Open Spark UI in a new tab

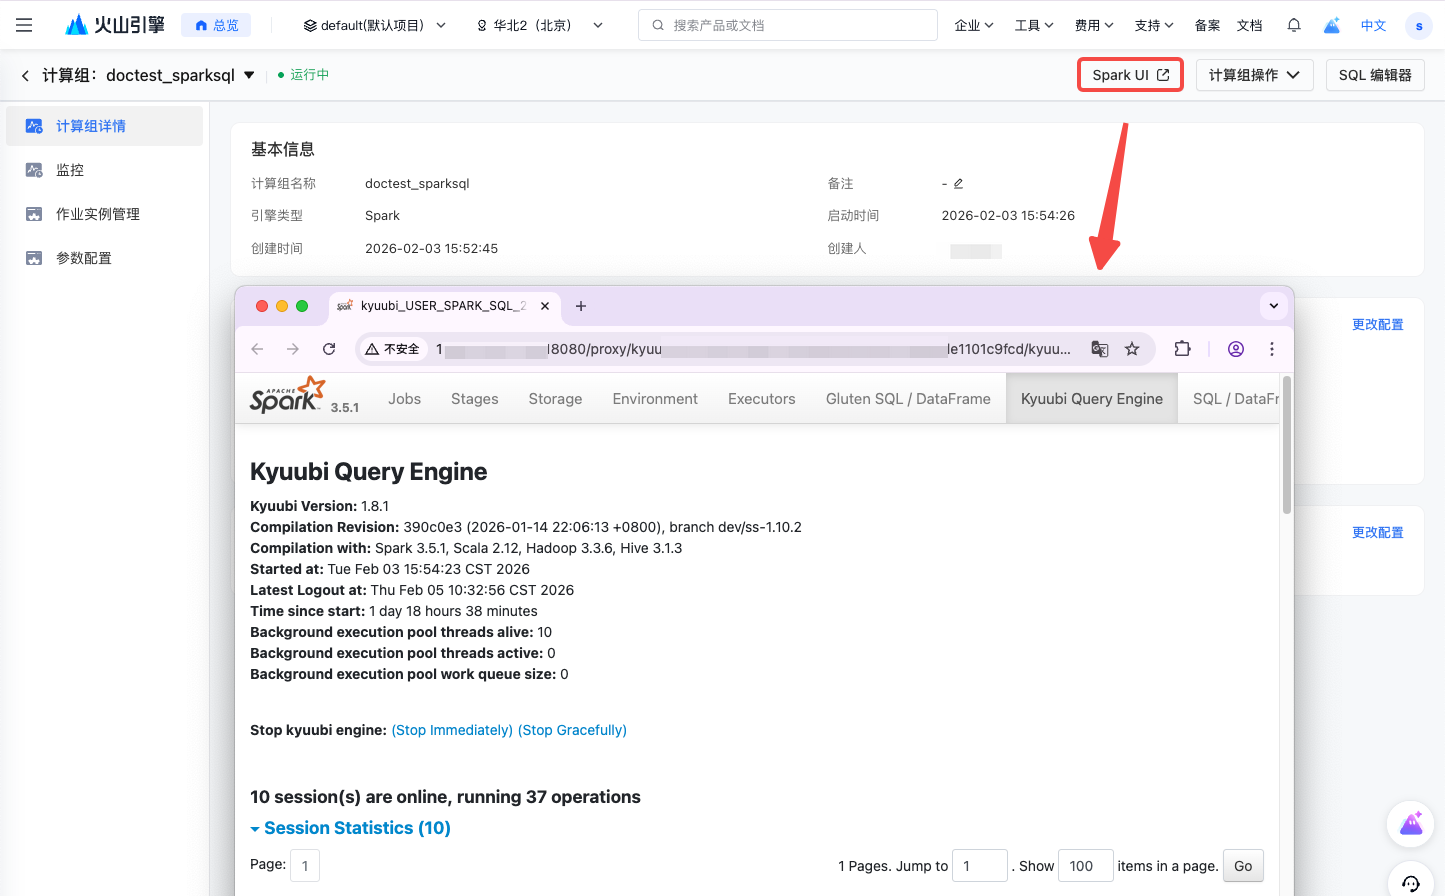coord(1130,75)
